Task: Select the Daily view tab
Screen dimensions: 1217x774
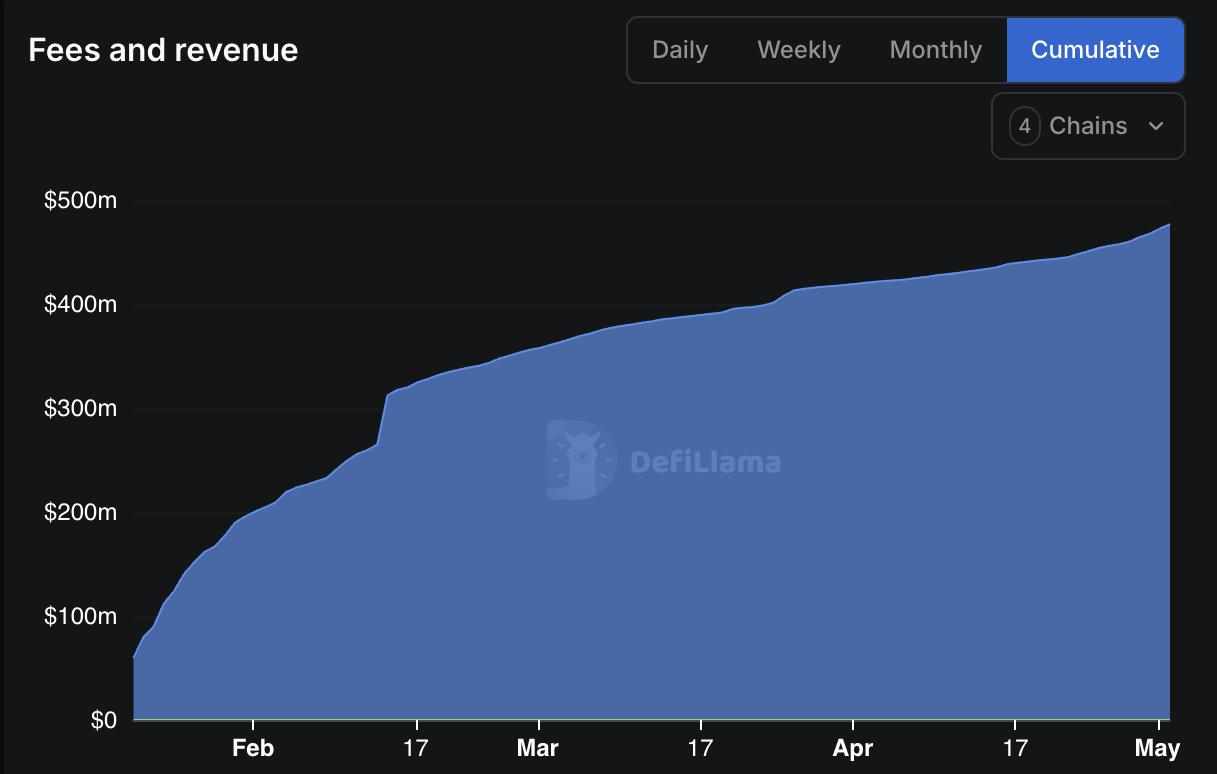Action: pyautogui.click(x=680, y=49)
